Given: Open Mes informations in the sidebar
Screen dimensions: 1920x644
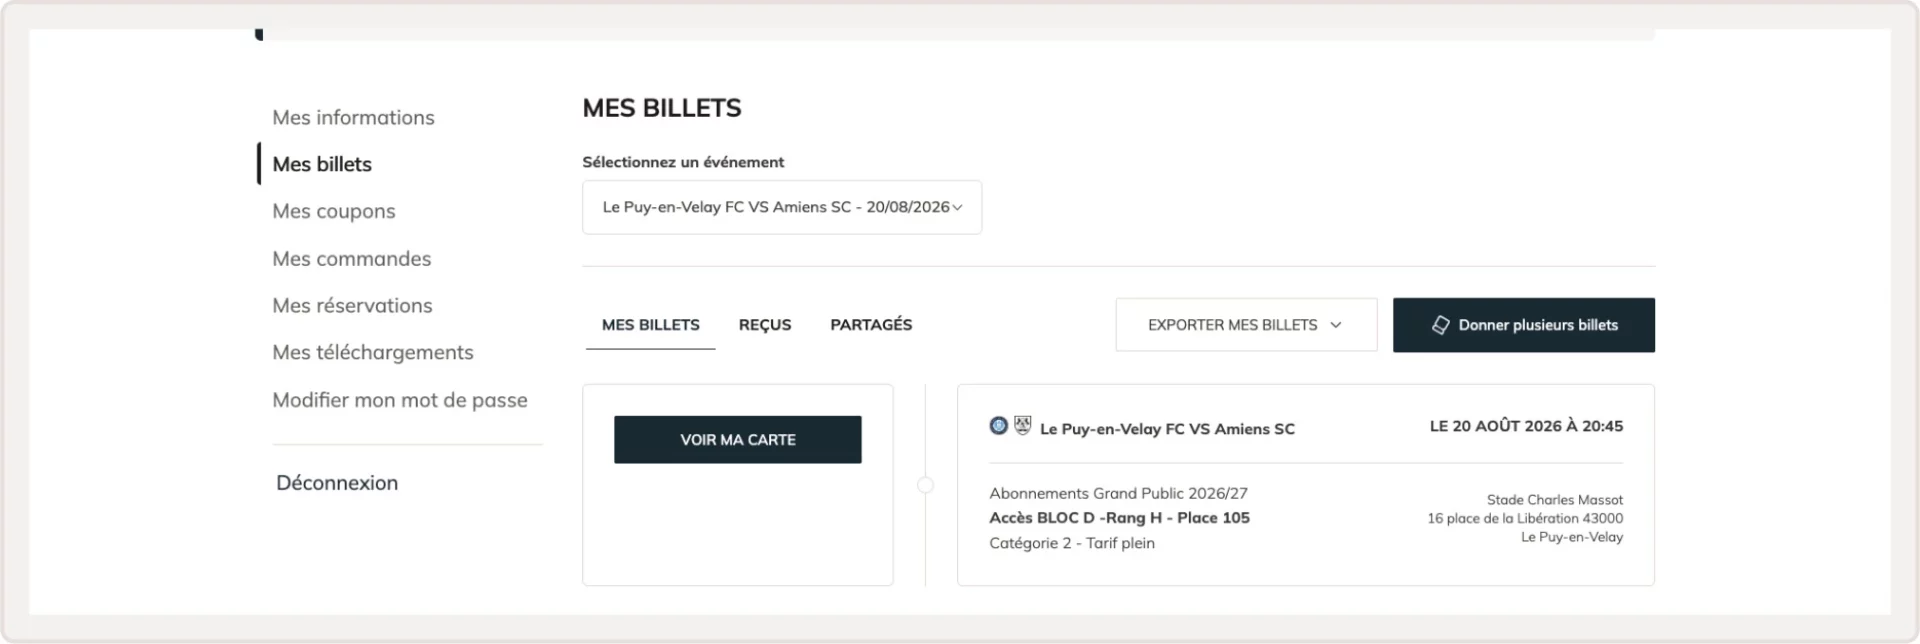Looking at the screenshot, I should (353, 118).
